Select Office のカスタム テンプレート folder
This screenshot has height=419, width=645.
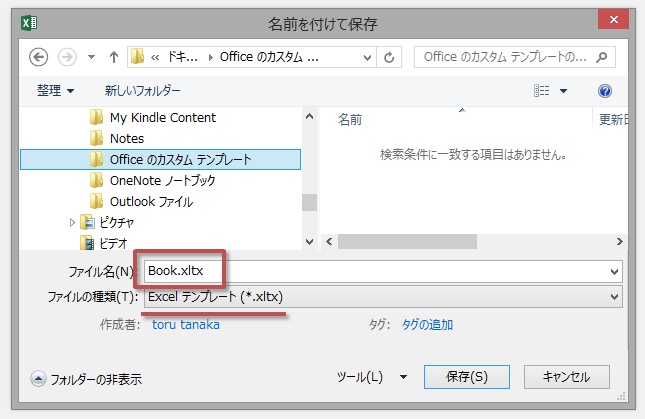tap(160, 160)
